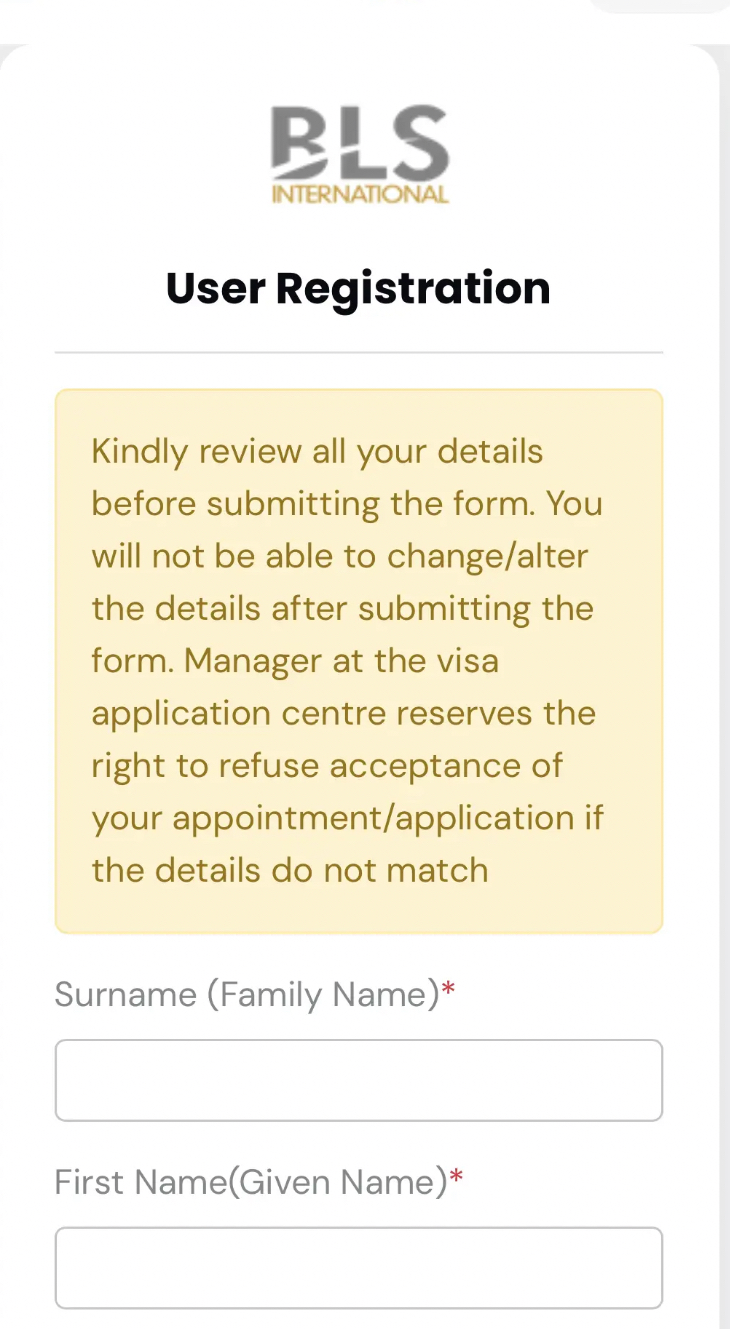Select the User Registration heading
The height and width of the screenshot is (1329, 730).
click(x=358, y=288)
